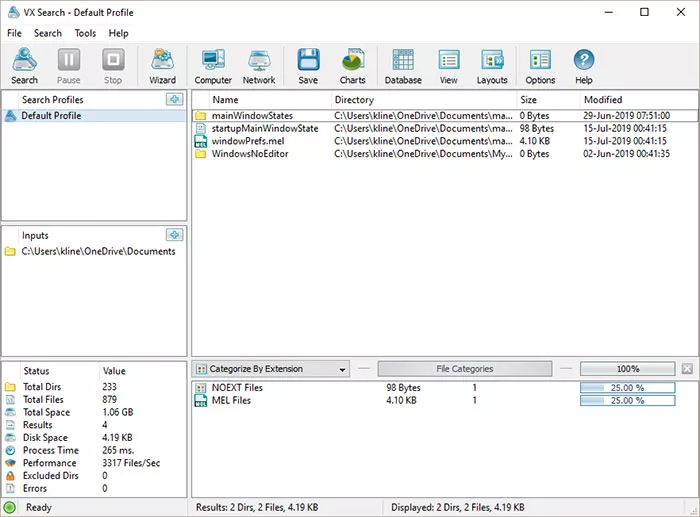This screenshot has height=517, width=700.
Task: Open the Search menu
Action: (x=48, y=33)
